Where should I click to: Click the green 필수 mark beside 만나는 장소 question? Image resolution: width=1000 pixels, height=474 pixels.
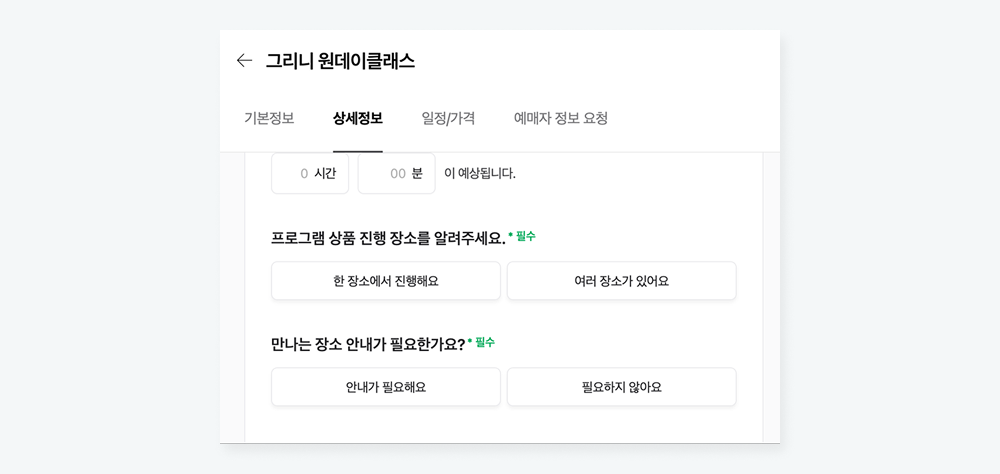(482, 343)
